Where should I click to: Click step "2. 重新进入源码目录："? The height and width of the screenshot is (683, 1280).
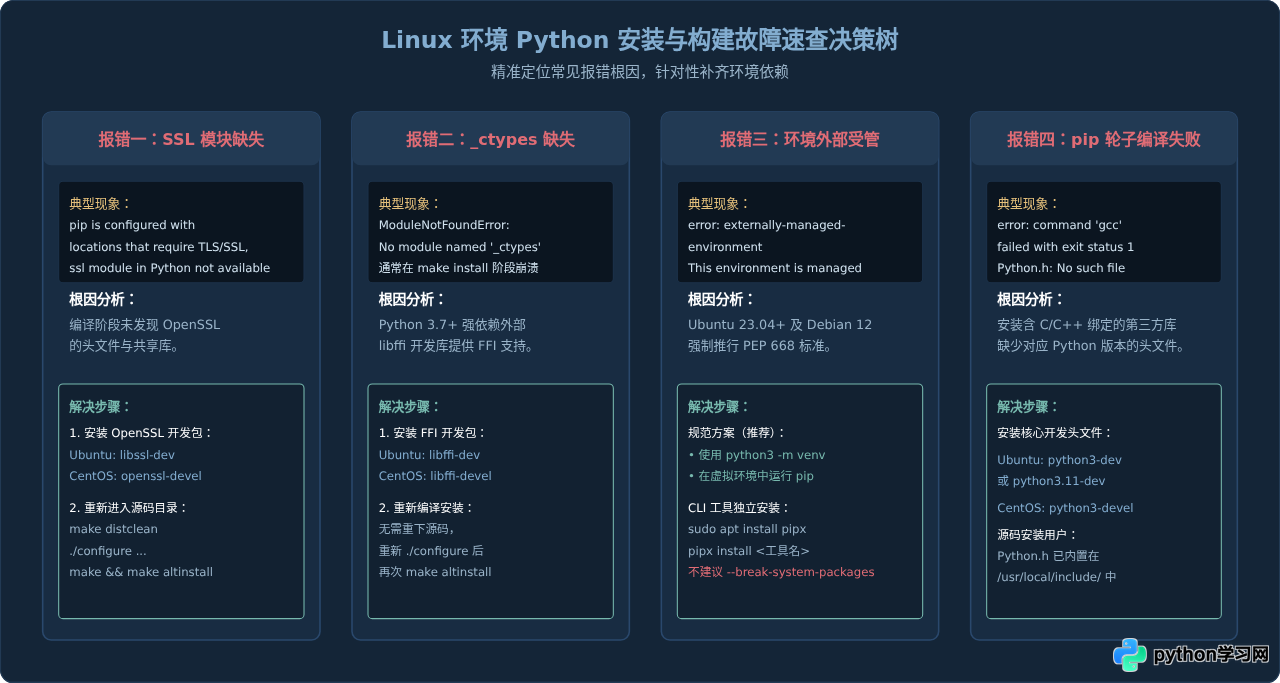(x=129, y=508)
